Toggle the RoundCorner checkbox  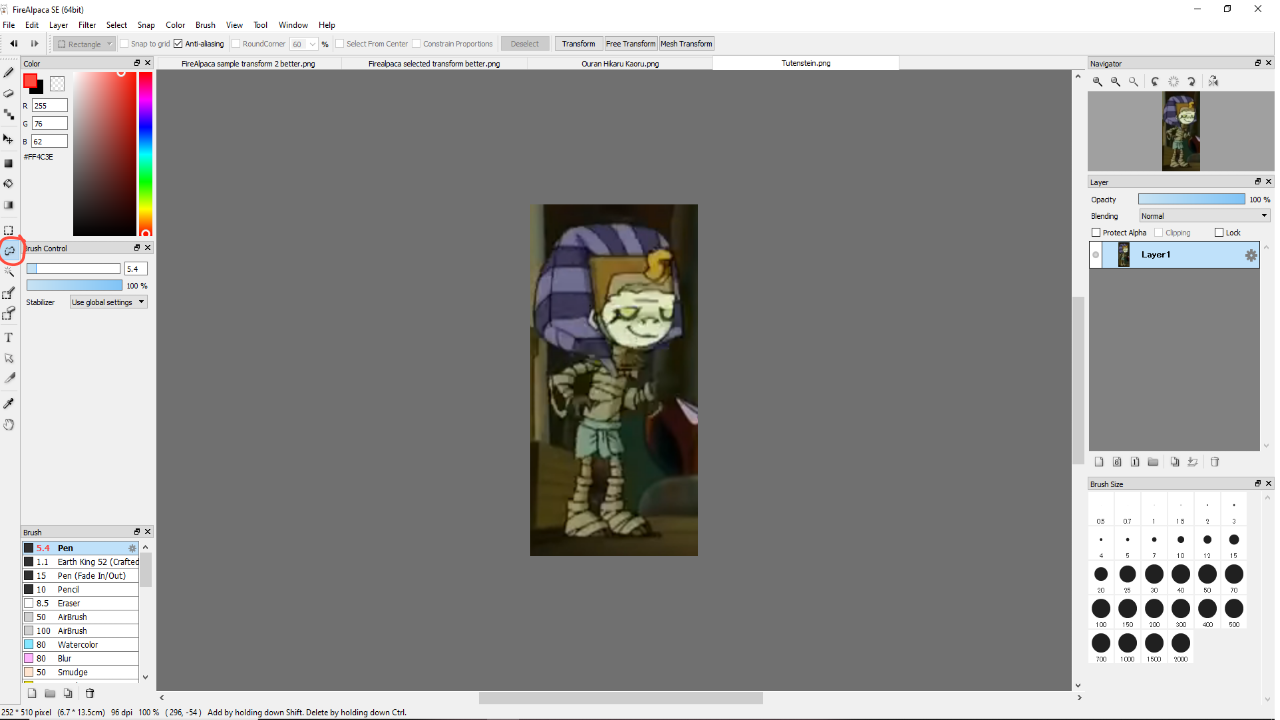[x=235, y=44]
